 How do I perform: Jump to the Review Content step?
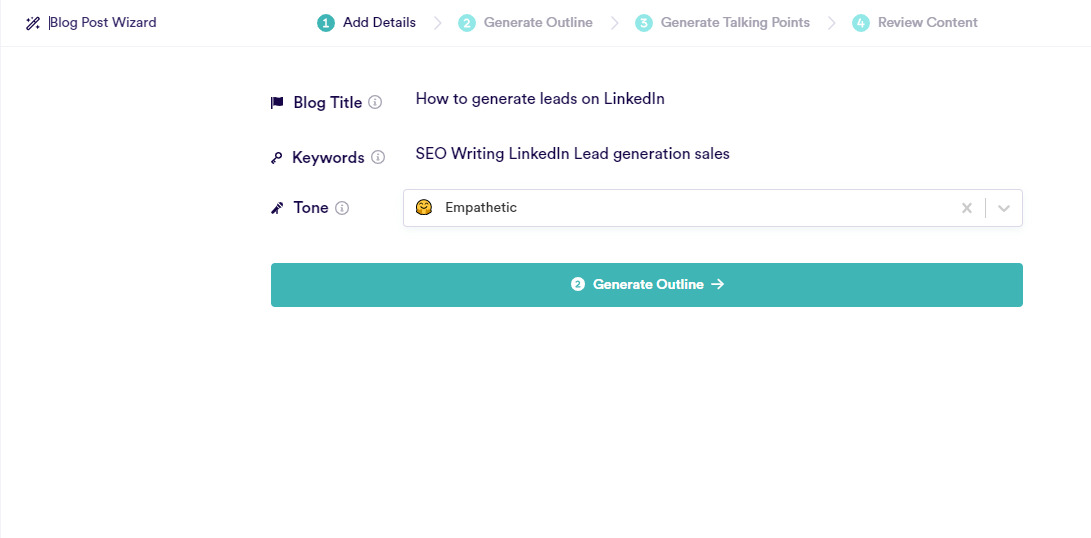(x=914, y=23)
